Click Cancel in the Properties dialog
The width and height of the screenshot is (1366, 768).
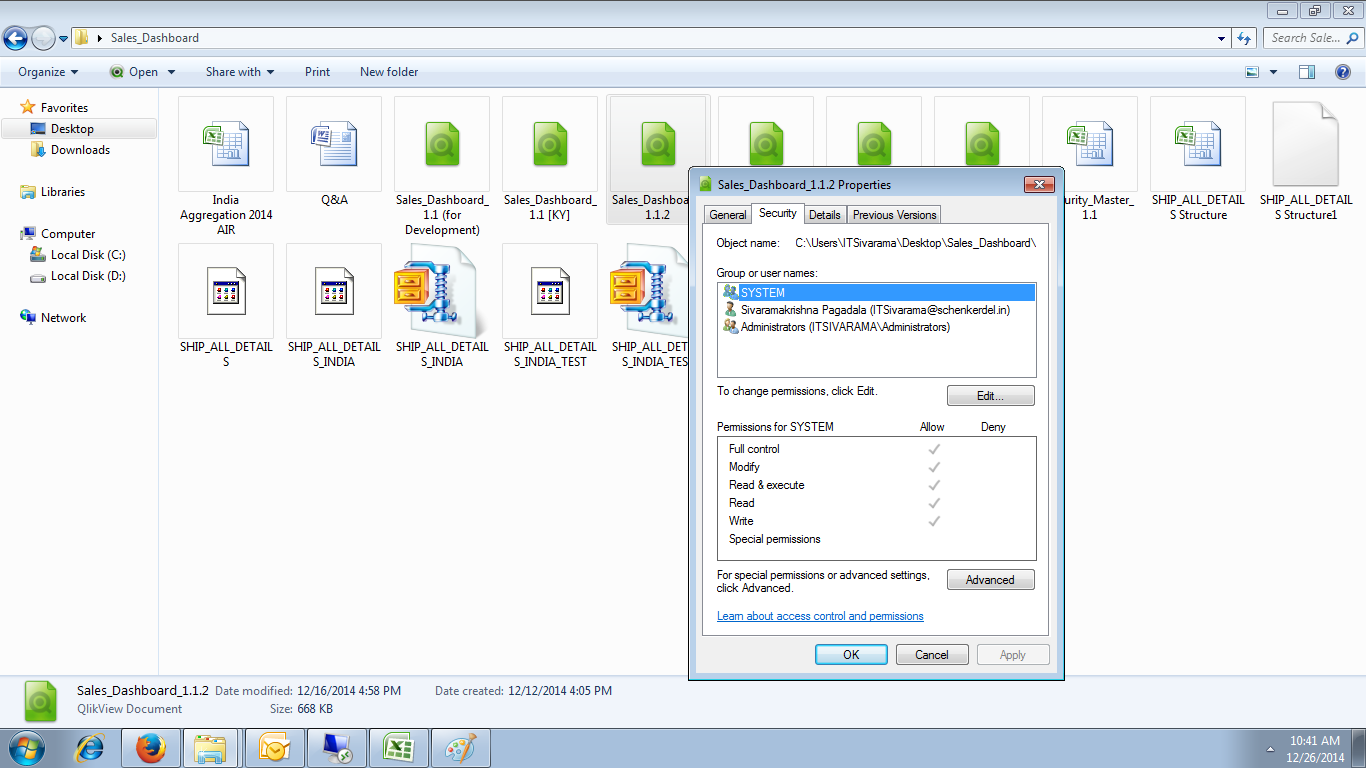coord(932,655)
